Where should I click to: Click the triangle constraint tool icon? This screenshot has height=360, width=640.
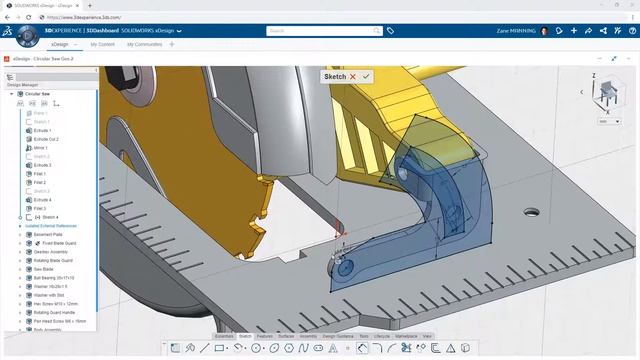tap(451, 348)
